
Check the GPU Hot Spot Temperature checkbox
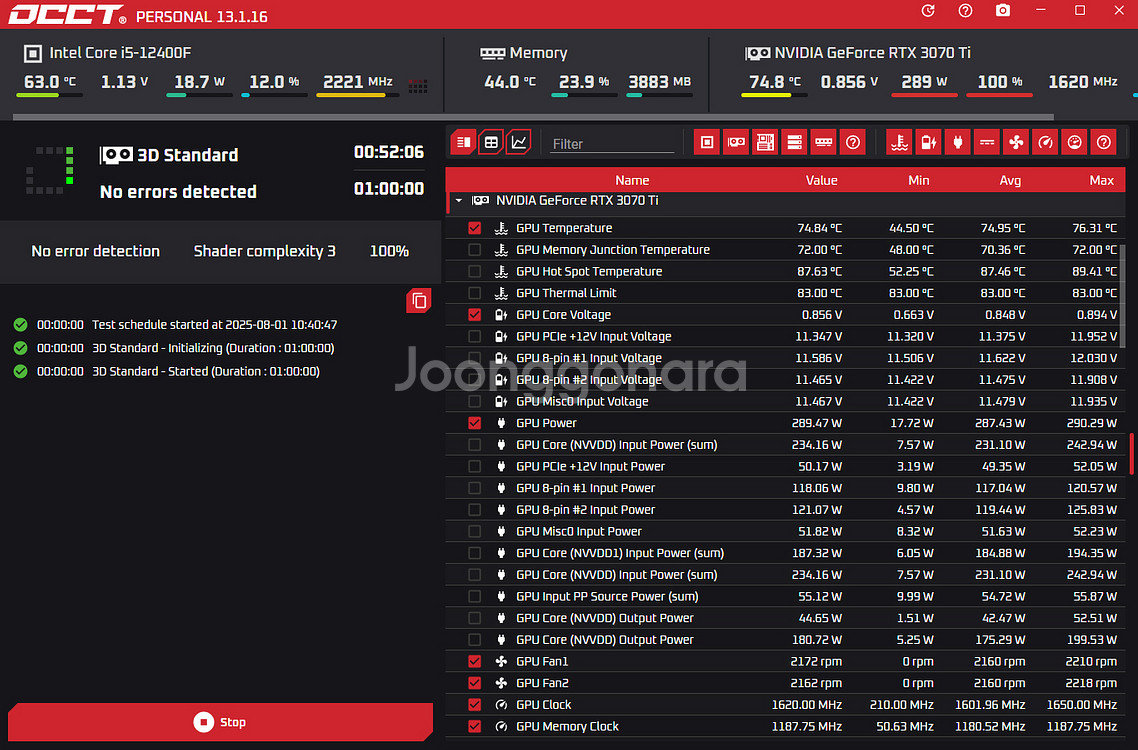pos(475,272)
